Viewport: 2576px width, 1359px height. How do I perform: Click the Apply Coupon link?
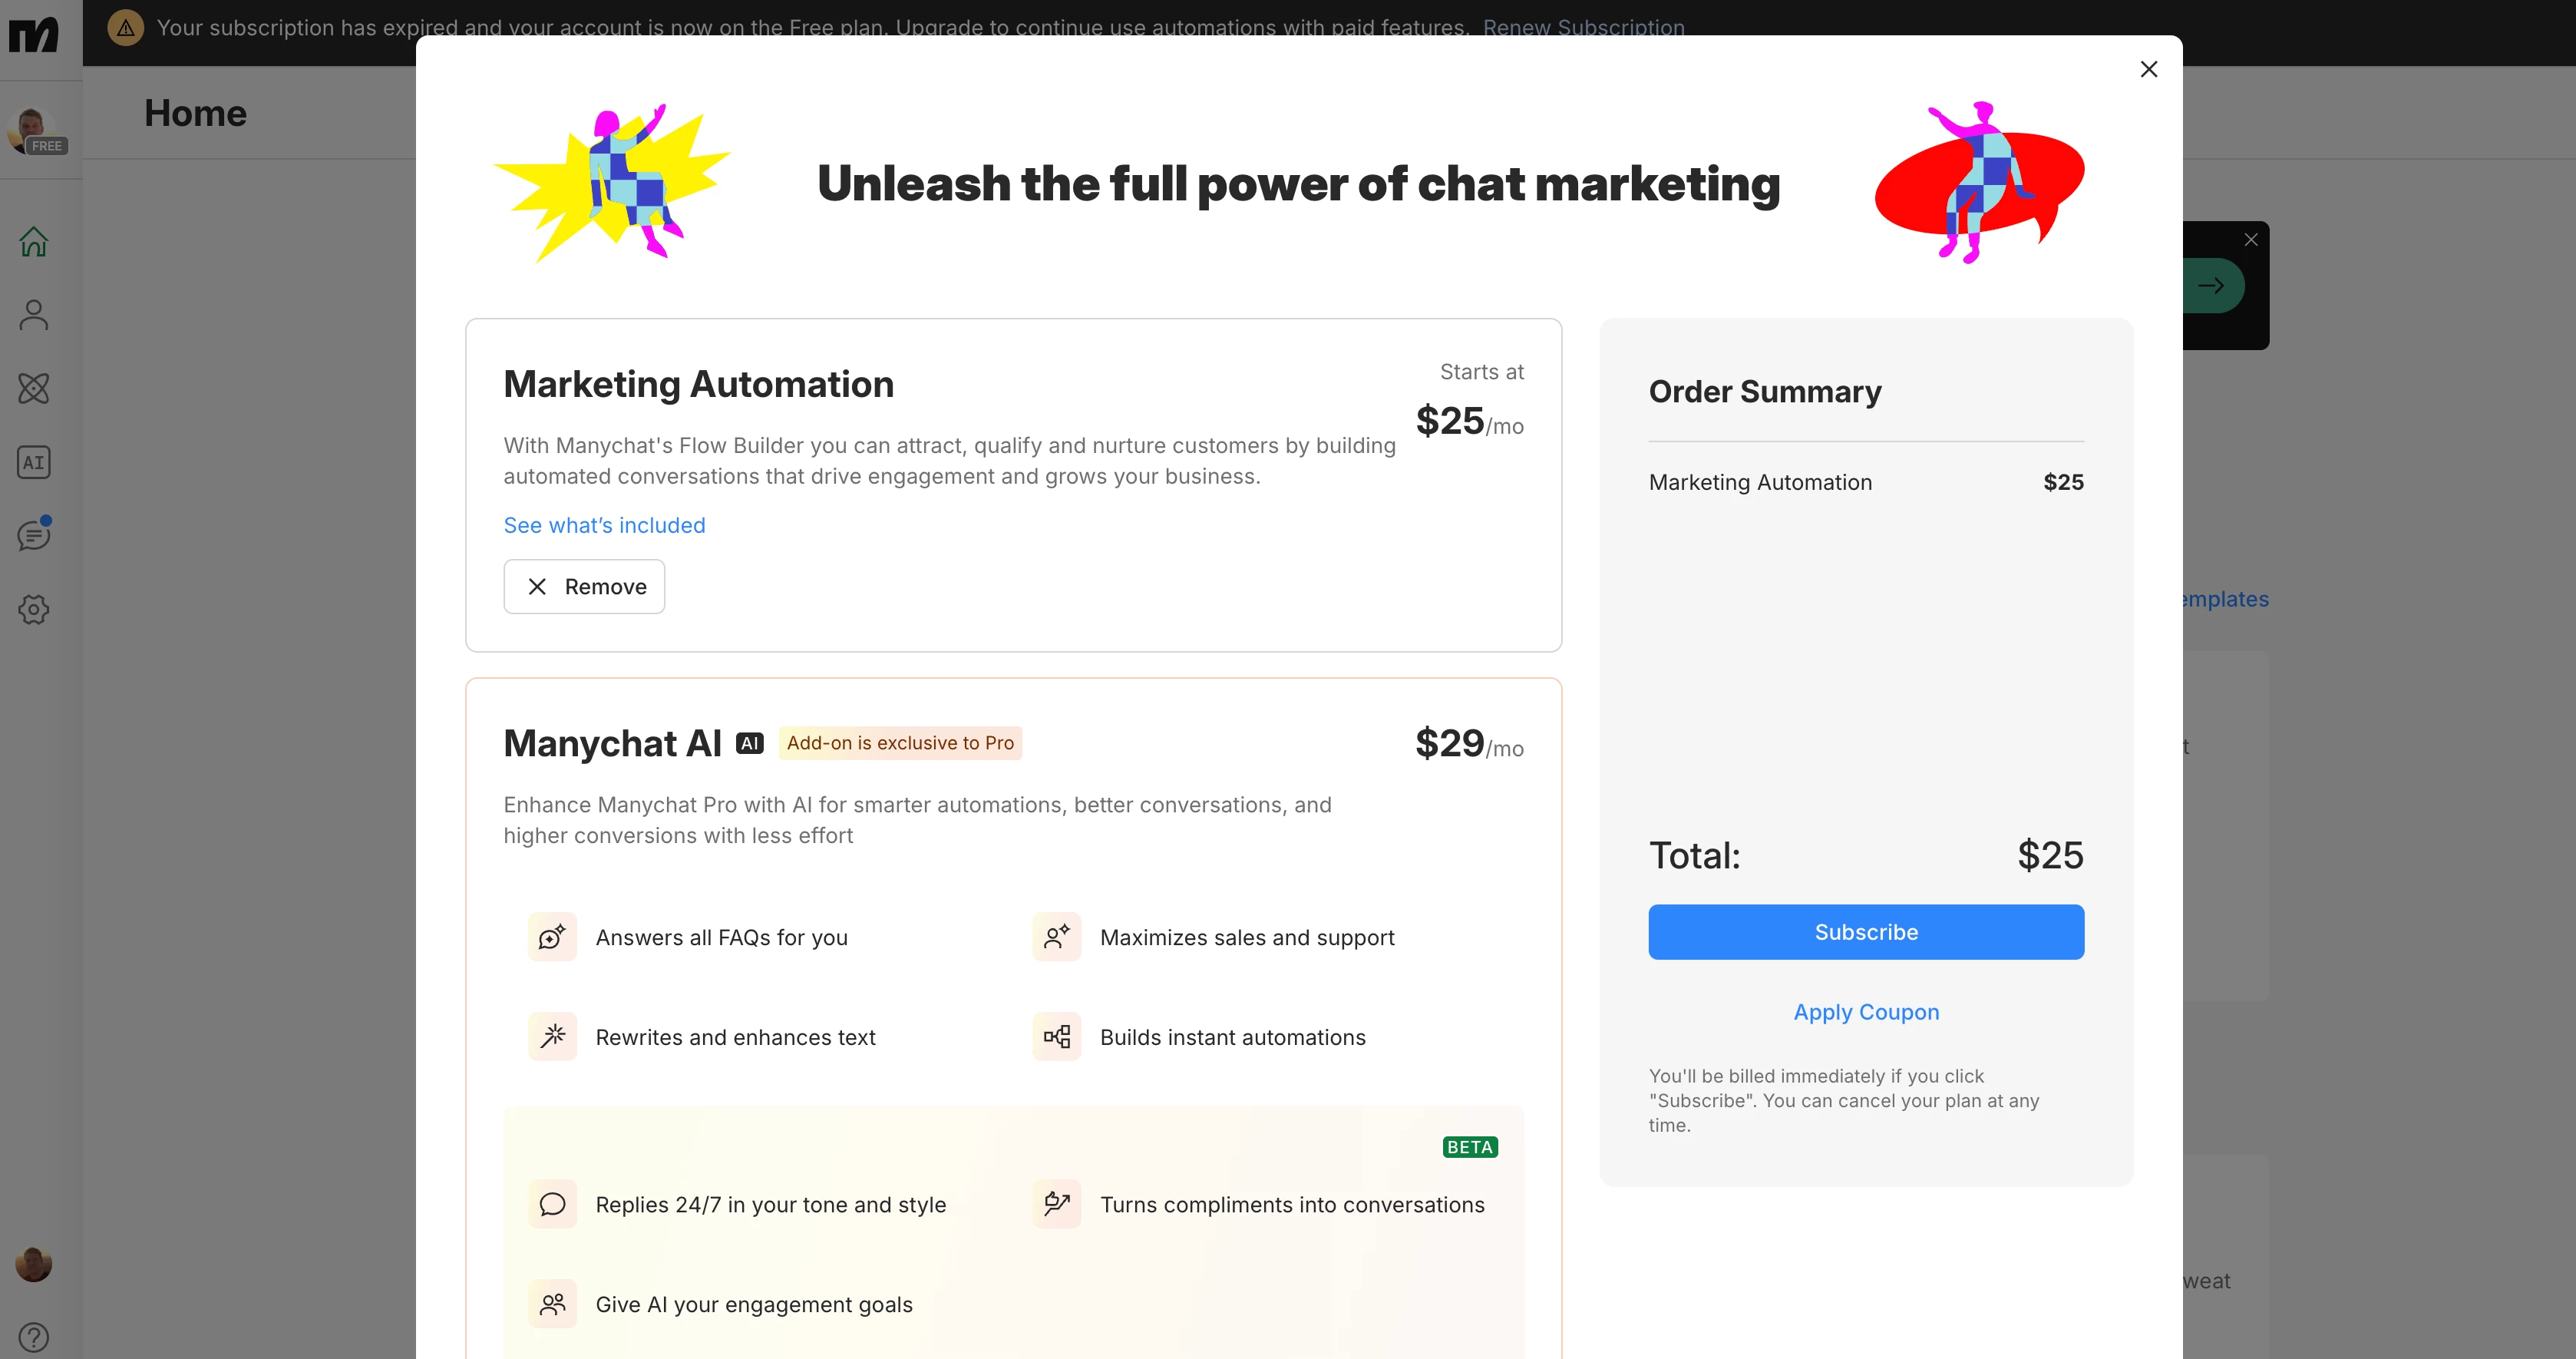point(1866,1012)
